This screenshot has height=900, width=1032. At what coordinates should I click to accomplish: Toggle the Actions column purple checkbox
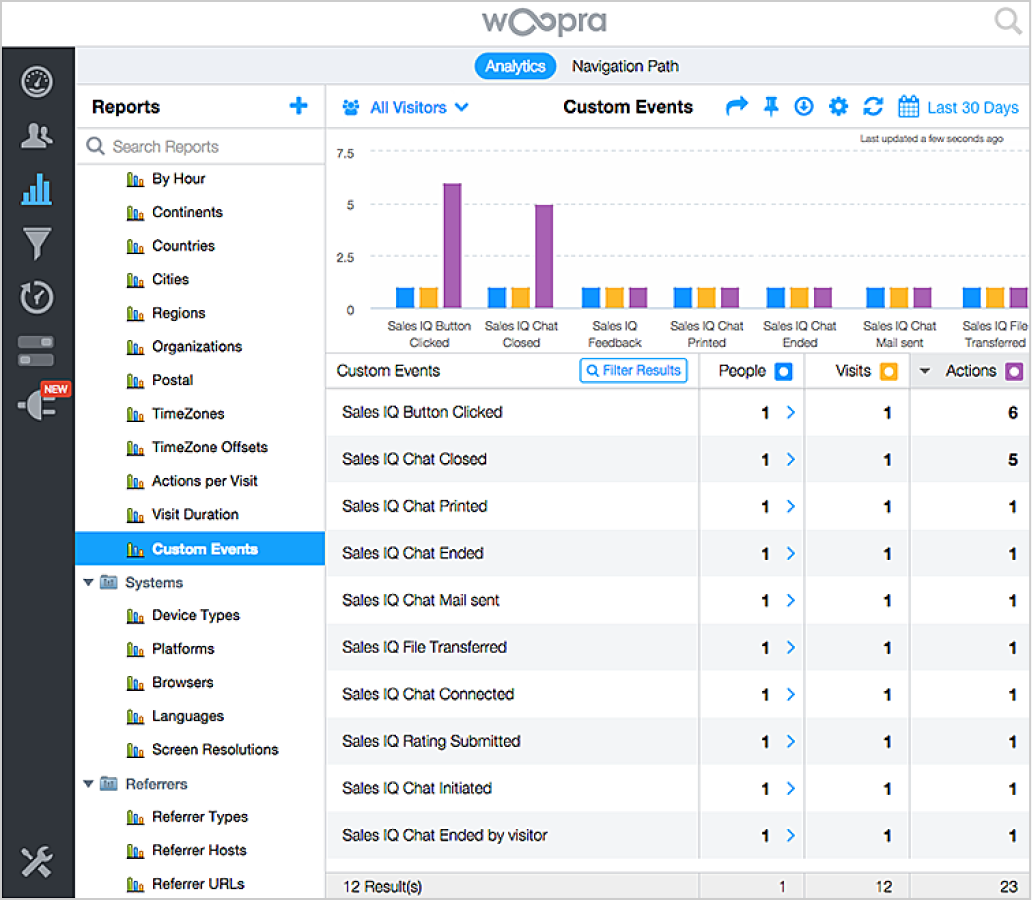pos(1014,371)
